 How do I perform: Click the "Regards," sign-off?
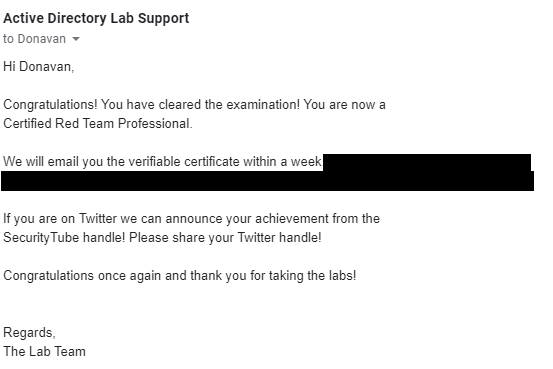pos(29,333)
